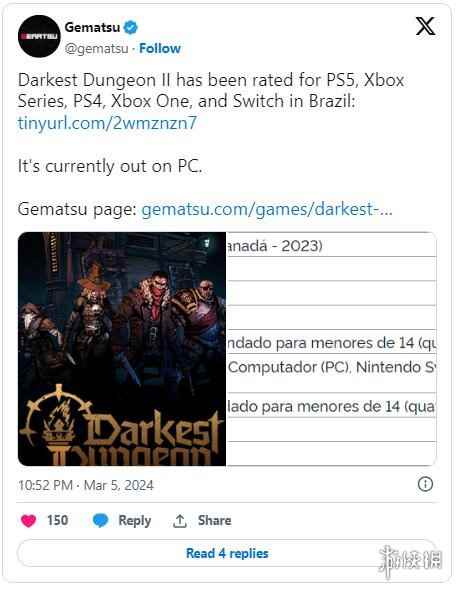Click the Gematsu display name

tap(93, 27)
